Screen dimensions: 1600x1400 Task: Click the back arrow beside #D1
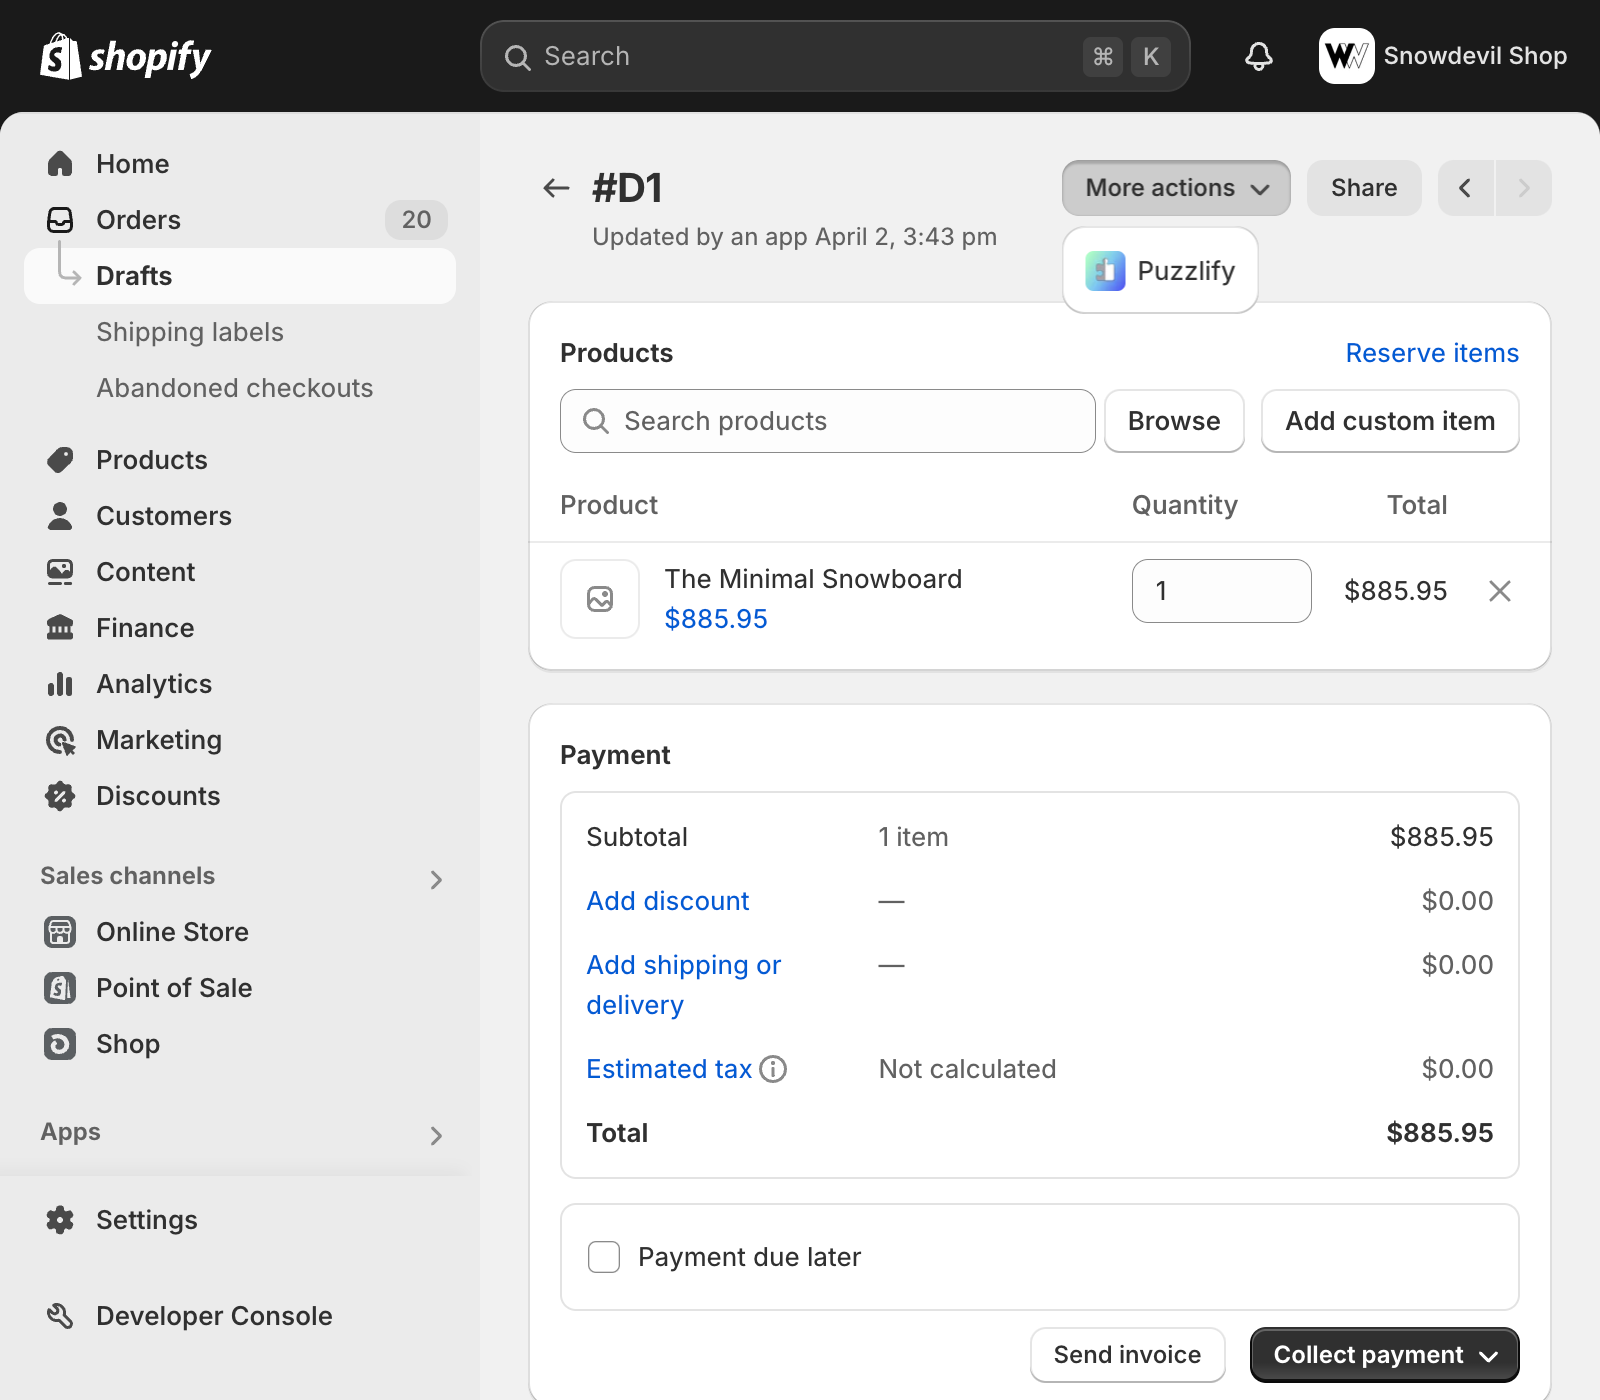556,188
